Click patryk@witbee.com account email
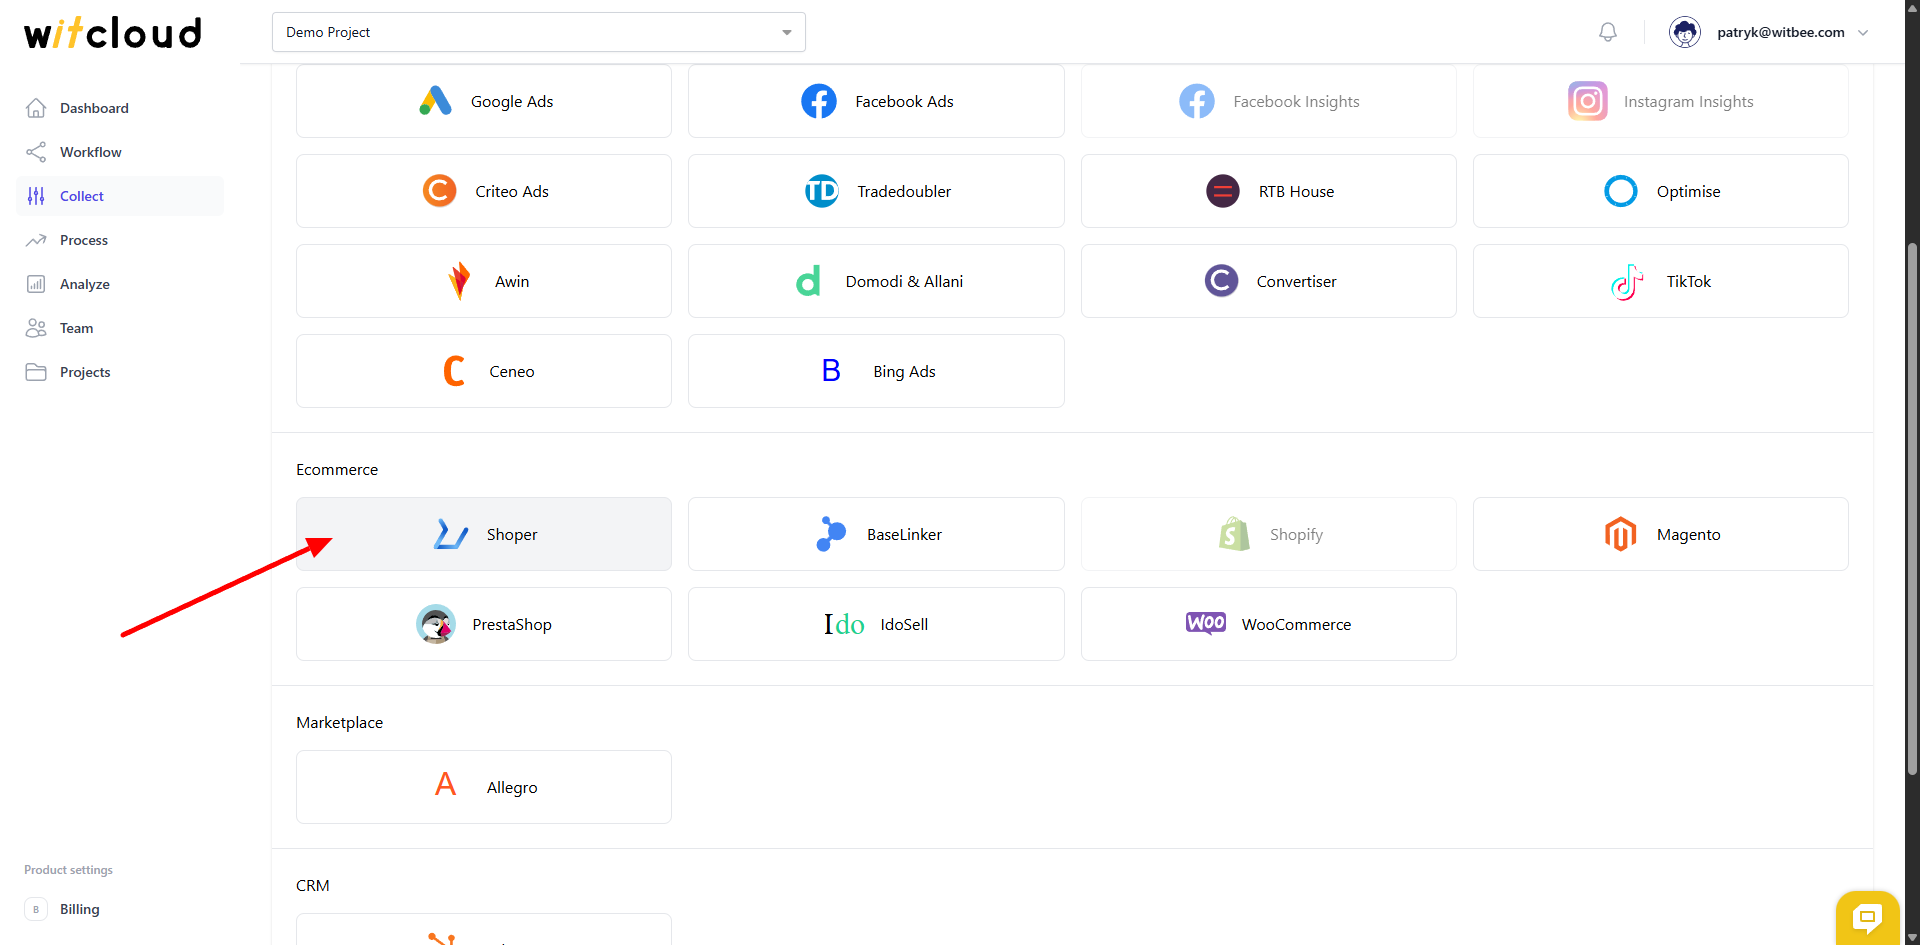This screenshot has width=1920, height=945. click(1781, 32)
